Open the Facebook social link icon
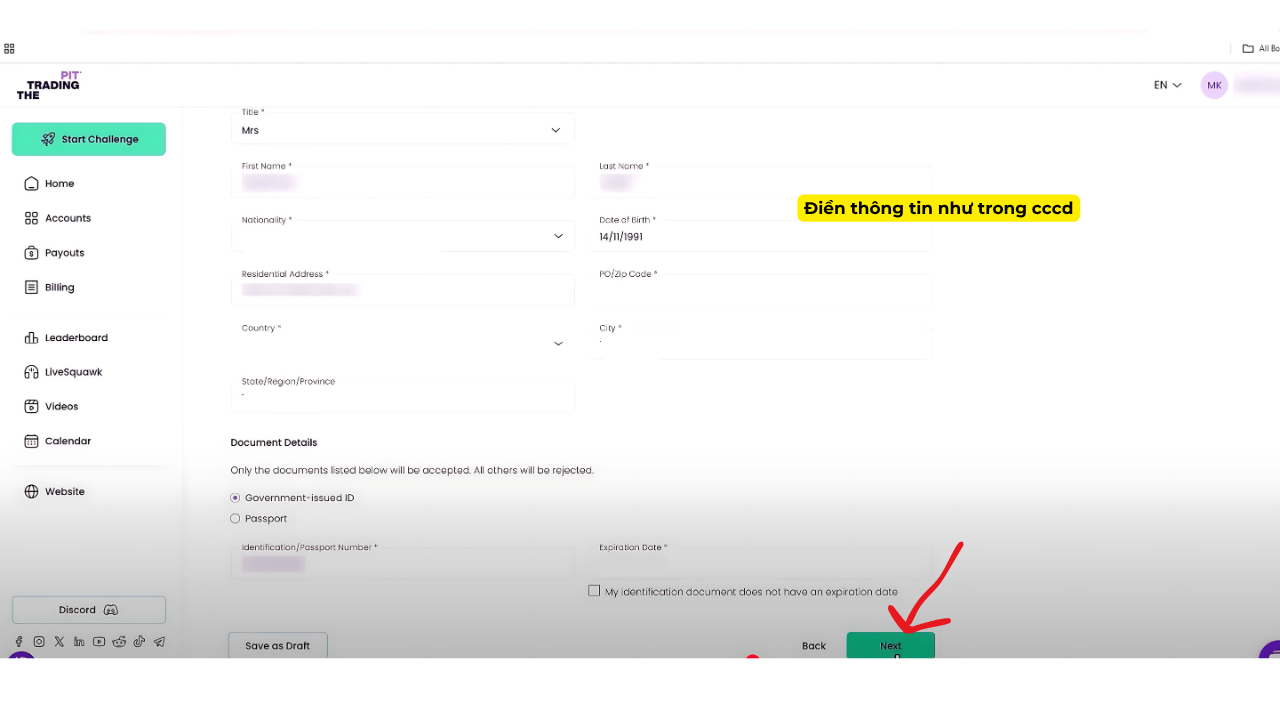The image size is (1280, 720). (19, 642)
